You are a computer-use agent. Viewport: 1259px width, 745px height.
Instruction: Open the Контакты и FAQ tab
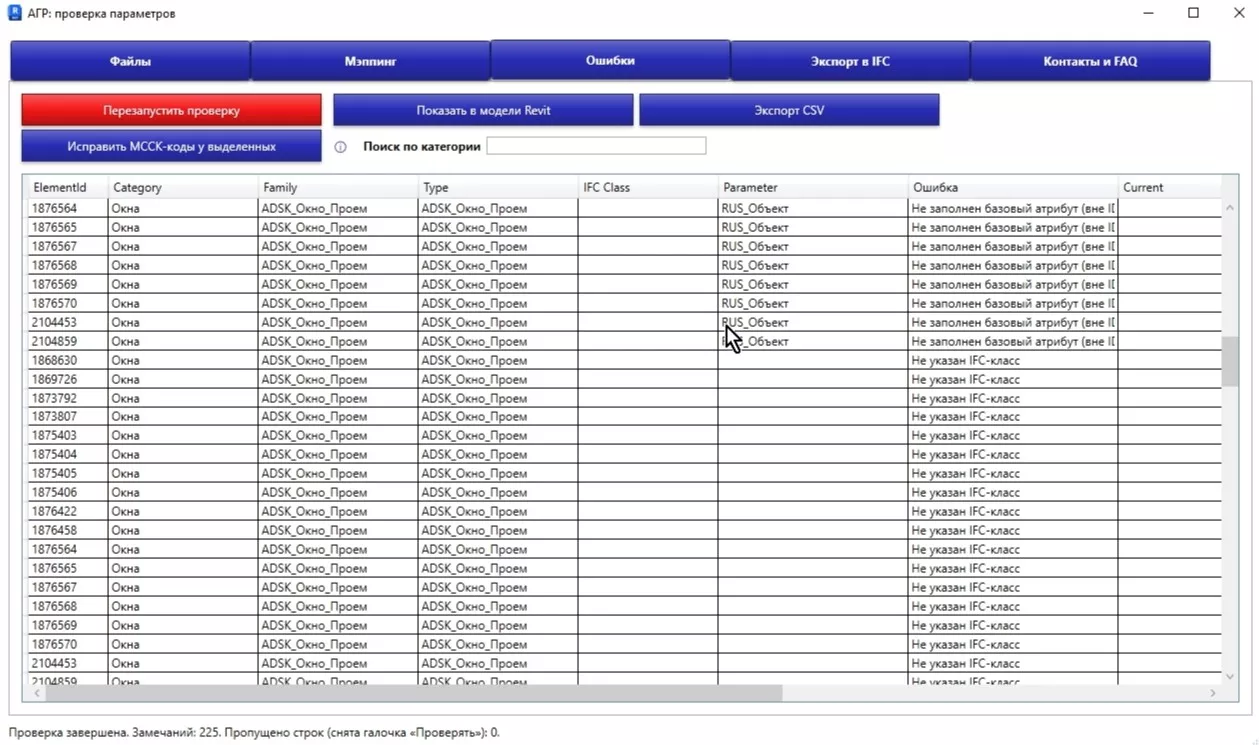coord(1090,61)
